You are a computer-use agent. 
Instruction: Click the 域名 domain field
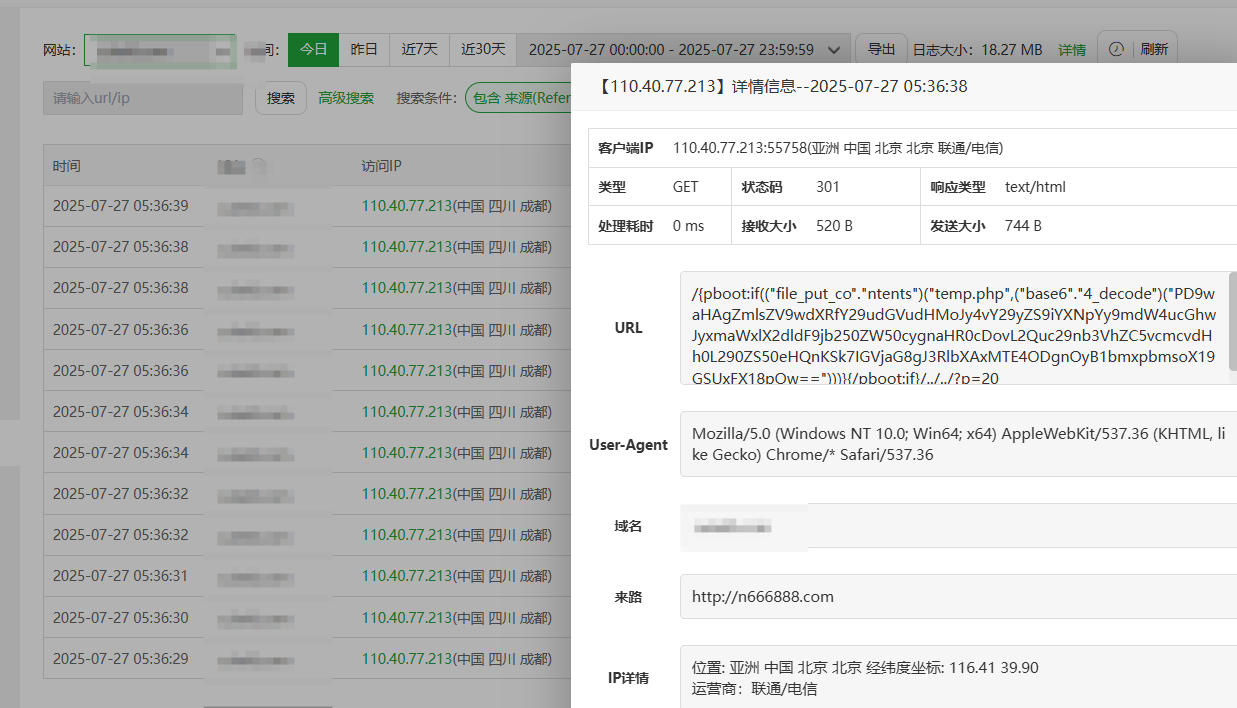[958, 526]
